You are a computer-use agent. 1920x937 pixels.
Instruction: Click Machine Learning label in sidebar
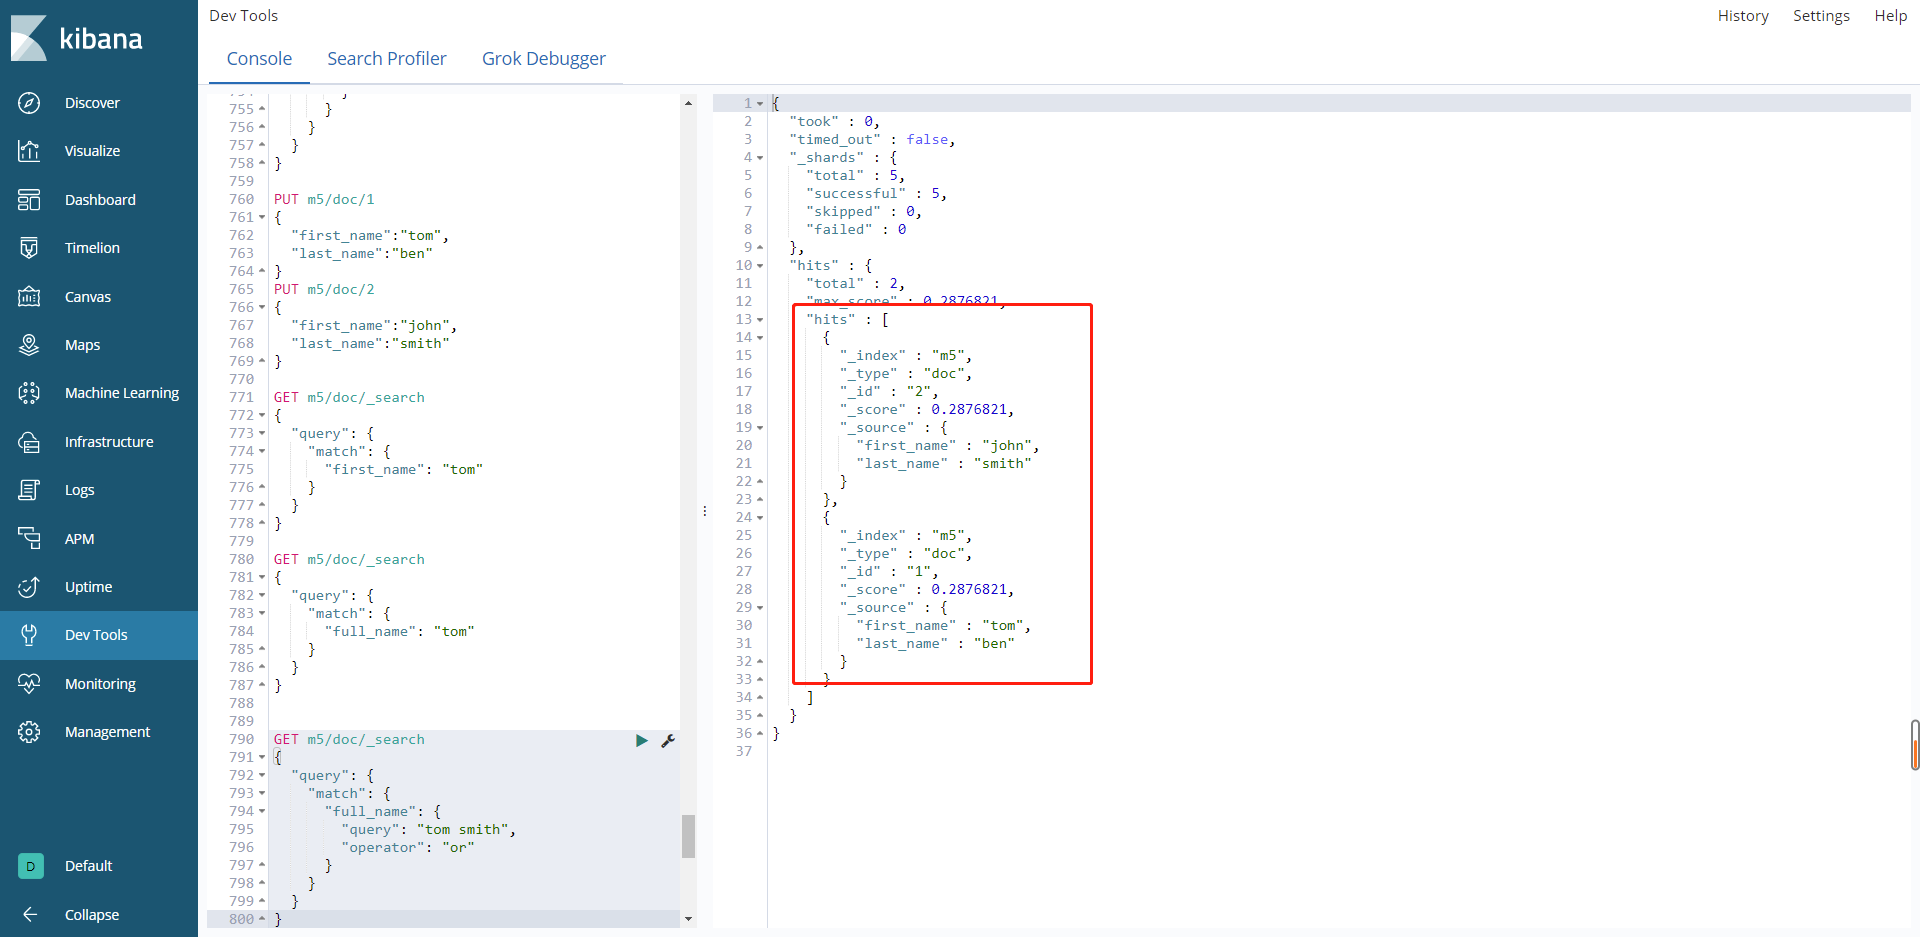pos(122,393)
